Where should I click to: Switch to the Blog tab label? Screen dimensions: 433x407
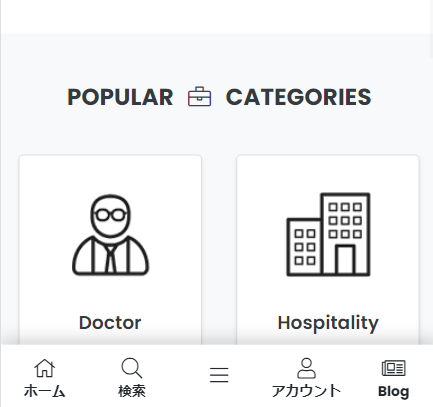click(393, 391)
